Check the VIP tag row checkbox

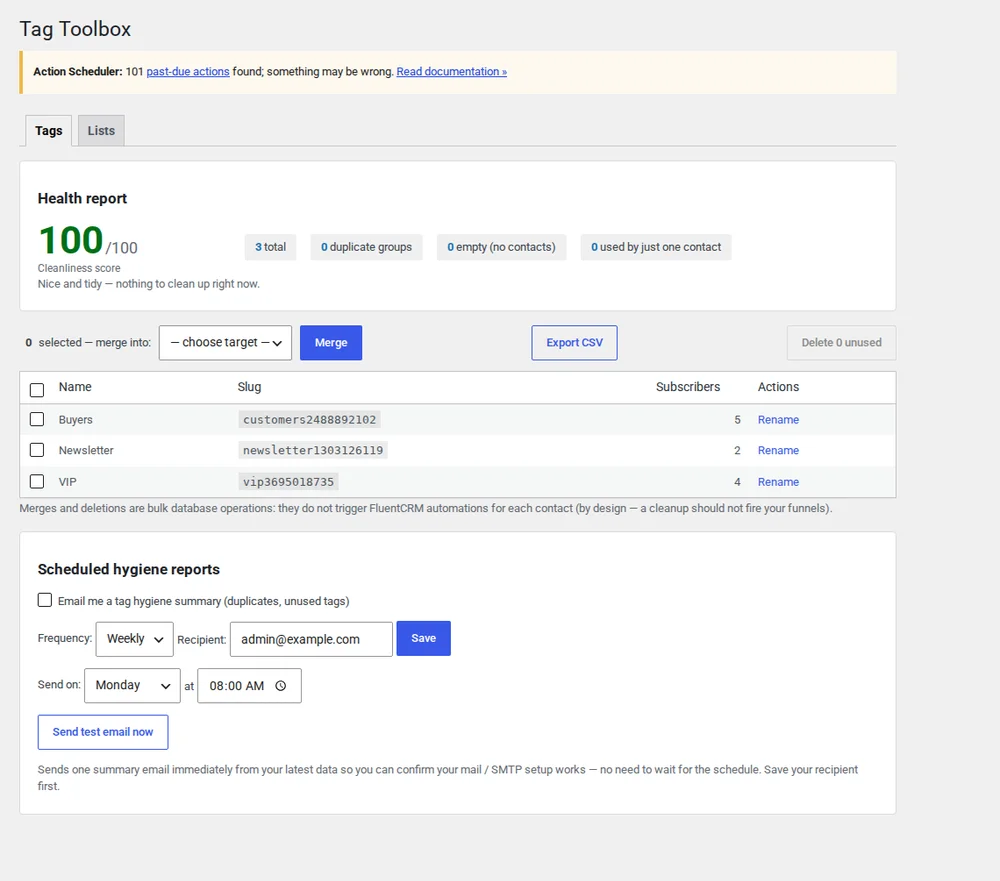tap(37, 481)
